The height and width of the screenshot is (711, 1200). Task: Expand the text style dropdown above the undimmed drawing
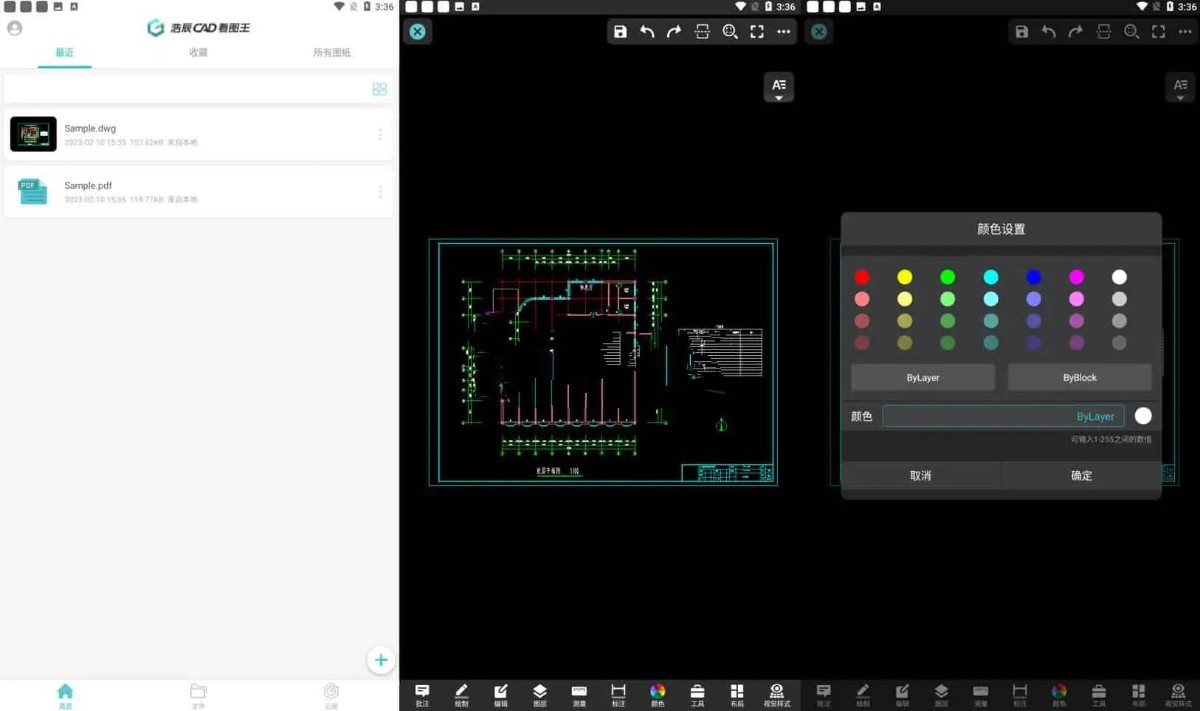tap(778, 88)
